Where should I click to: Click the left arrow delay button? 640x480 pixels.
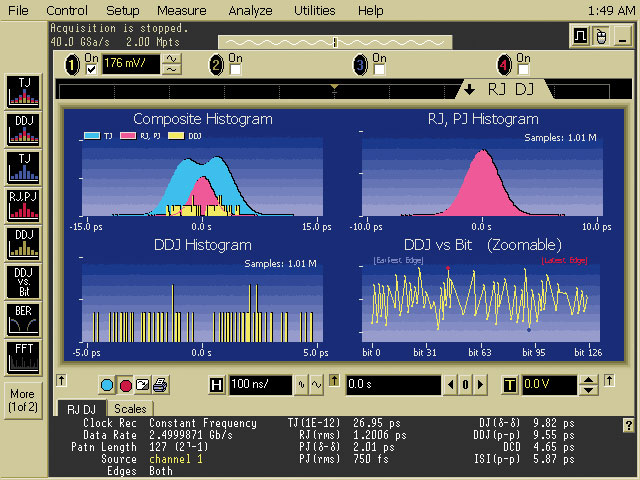(x=451, y=384)
